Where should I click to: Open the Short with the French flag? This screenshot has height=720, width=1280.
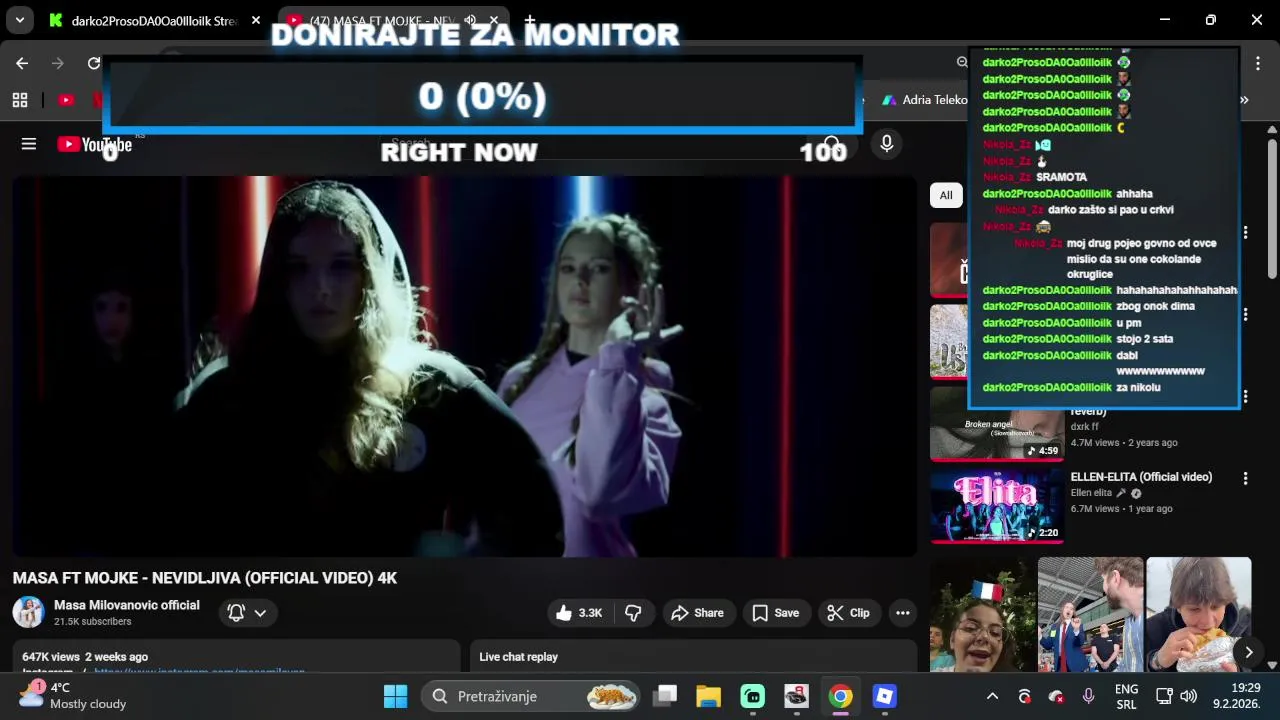pyautogui.click(x=983, y=614)
